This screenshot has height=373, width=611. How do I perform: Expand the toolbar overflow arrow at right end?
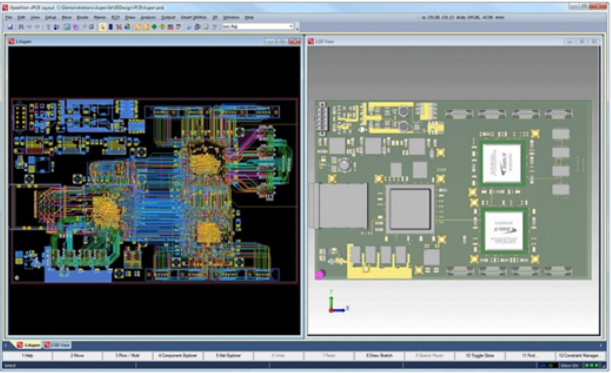pyautogui.click(x=297, y=28)
